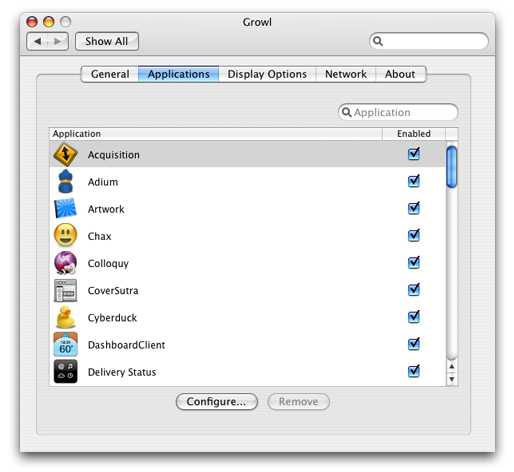The width and height of the screenshot is (514, 472).
Task: Click the Adium duck icon
Action: (x=65, y=182)
